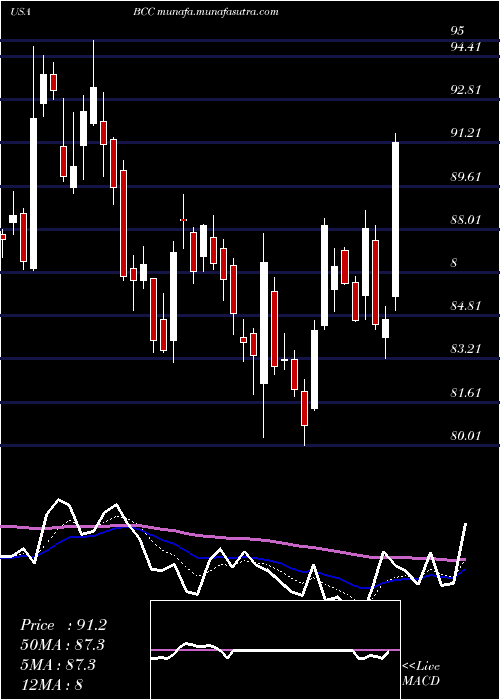This screenshot has width=500, height=700.
Task: Click the 12MA readout
Action: click(x=52, y=684)
